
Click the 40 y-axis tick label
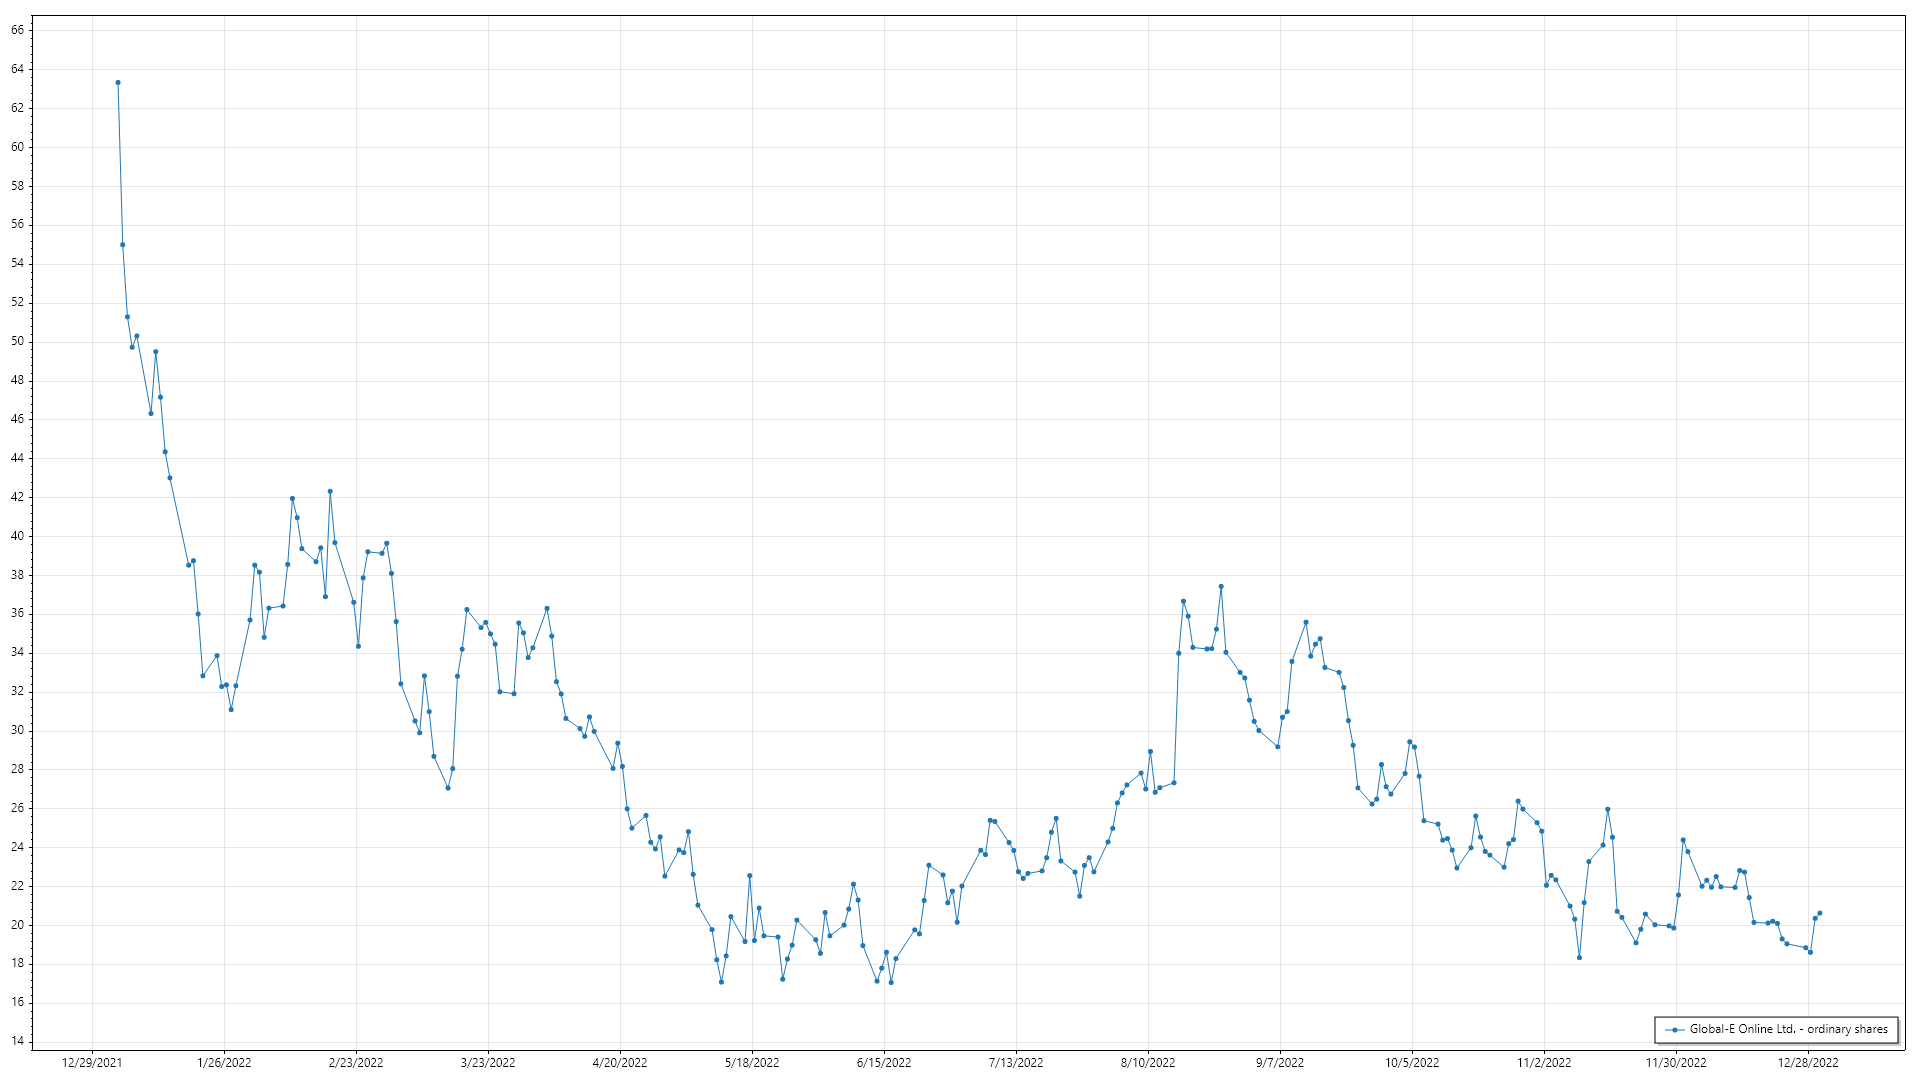pyautogui.click(x=18, y=536)
